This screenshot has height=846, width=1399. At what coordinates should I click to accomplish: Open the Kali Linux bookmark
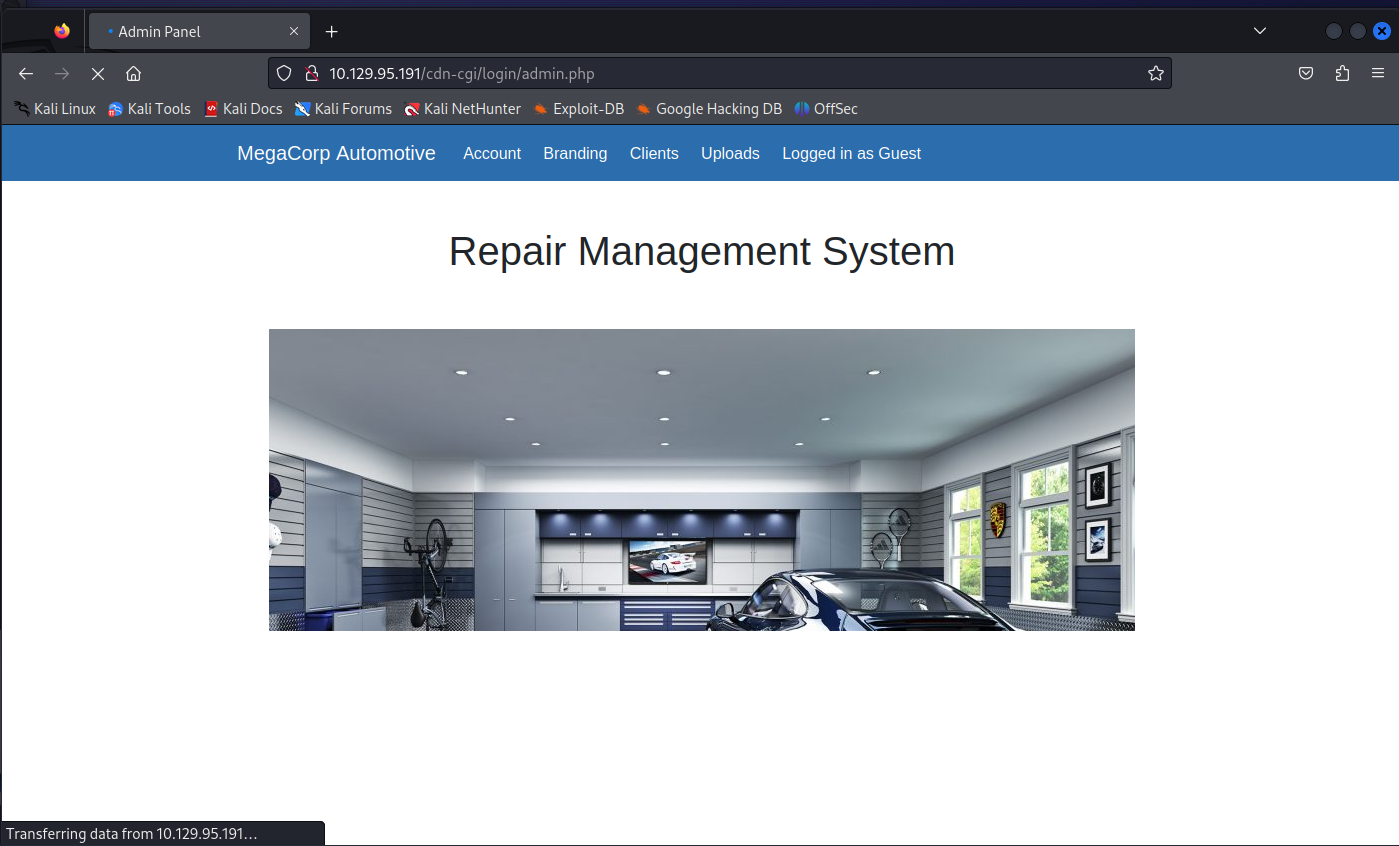[x=55, y=109]
